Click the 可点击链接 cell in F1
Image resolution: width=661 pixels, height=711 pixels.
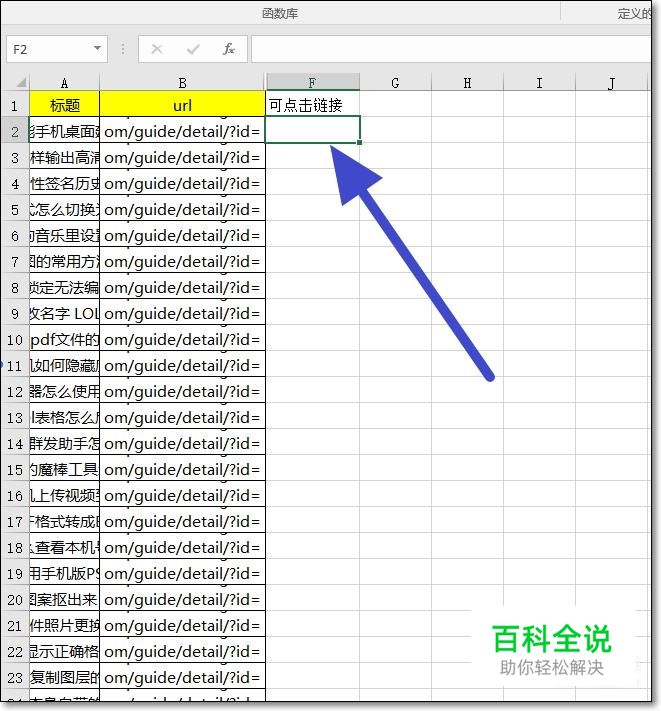(x=312, y=105)
